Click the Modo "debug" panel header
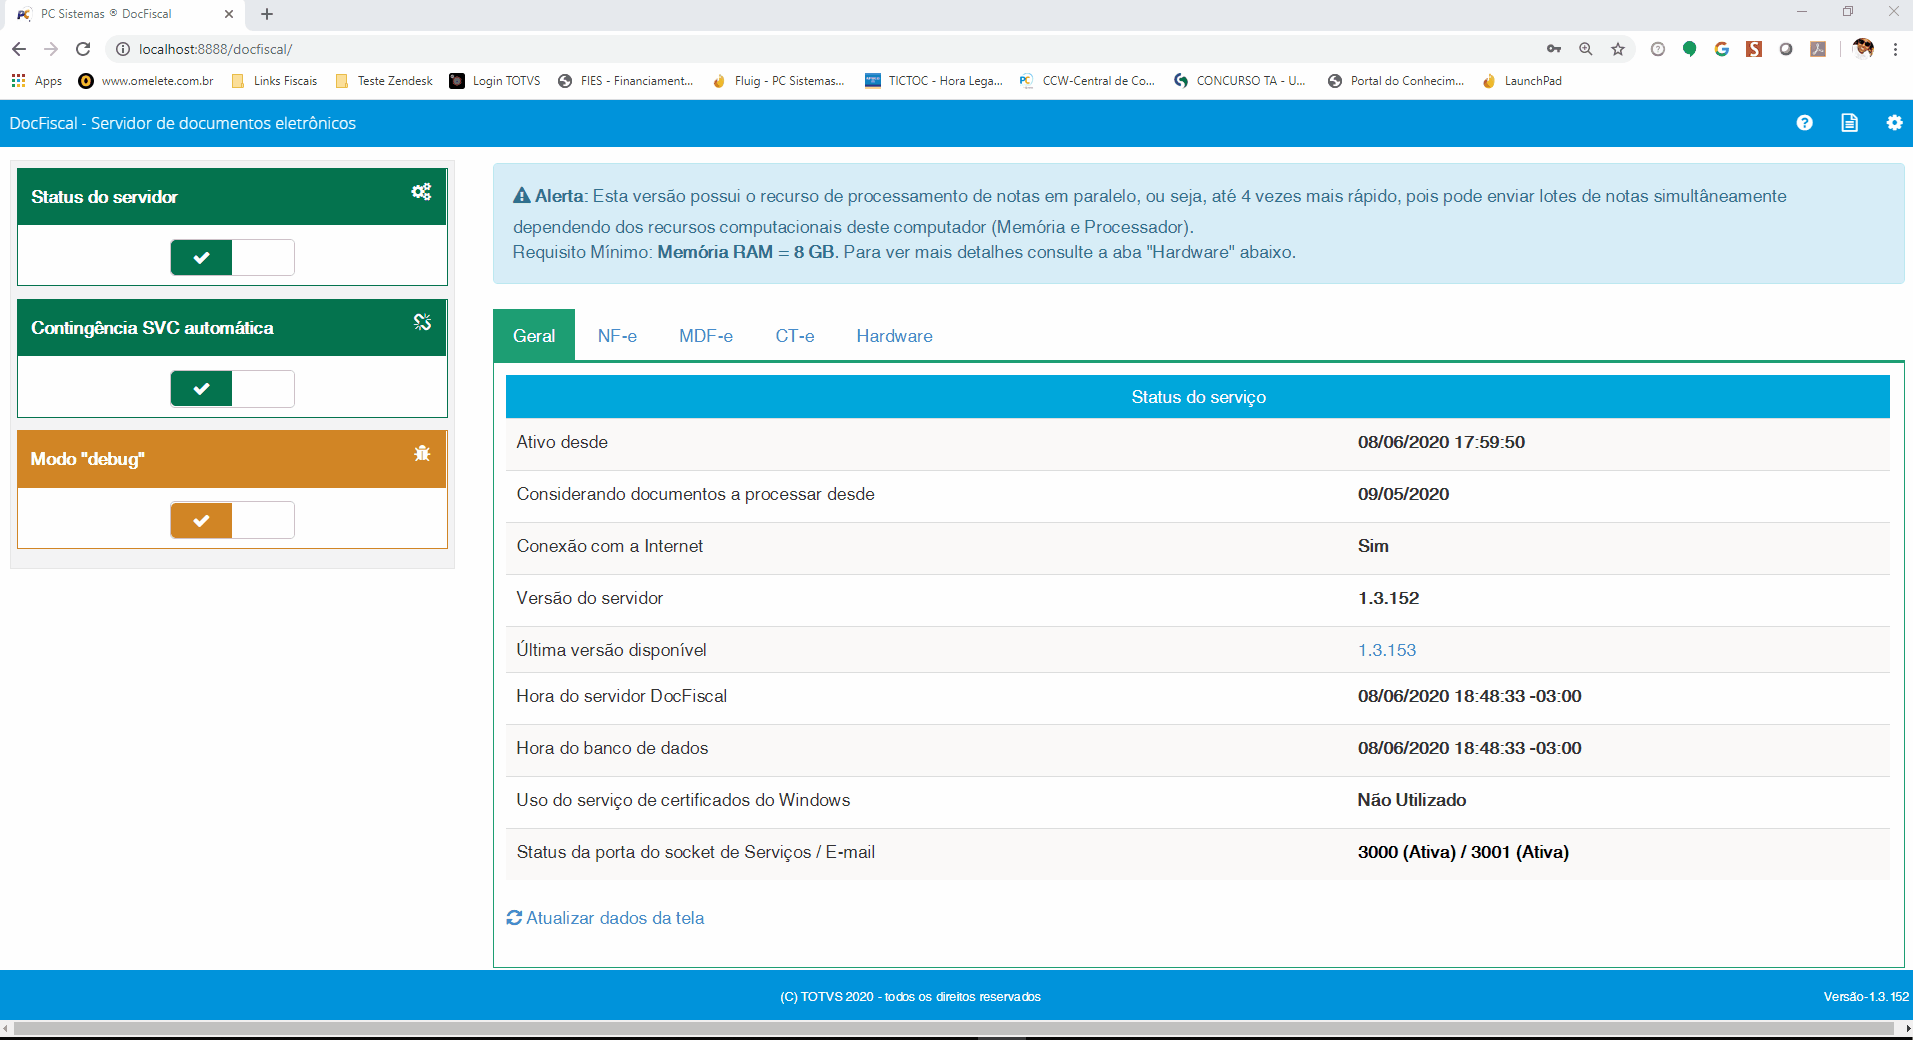Viewport: 1913px width, 1040px height. tap(232, 459)
